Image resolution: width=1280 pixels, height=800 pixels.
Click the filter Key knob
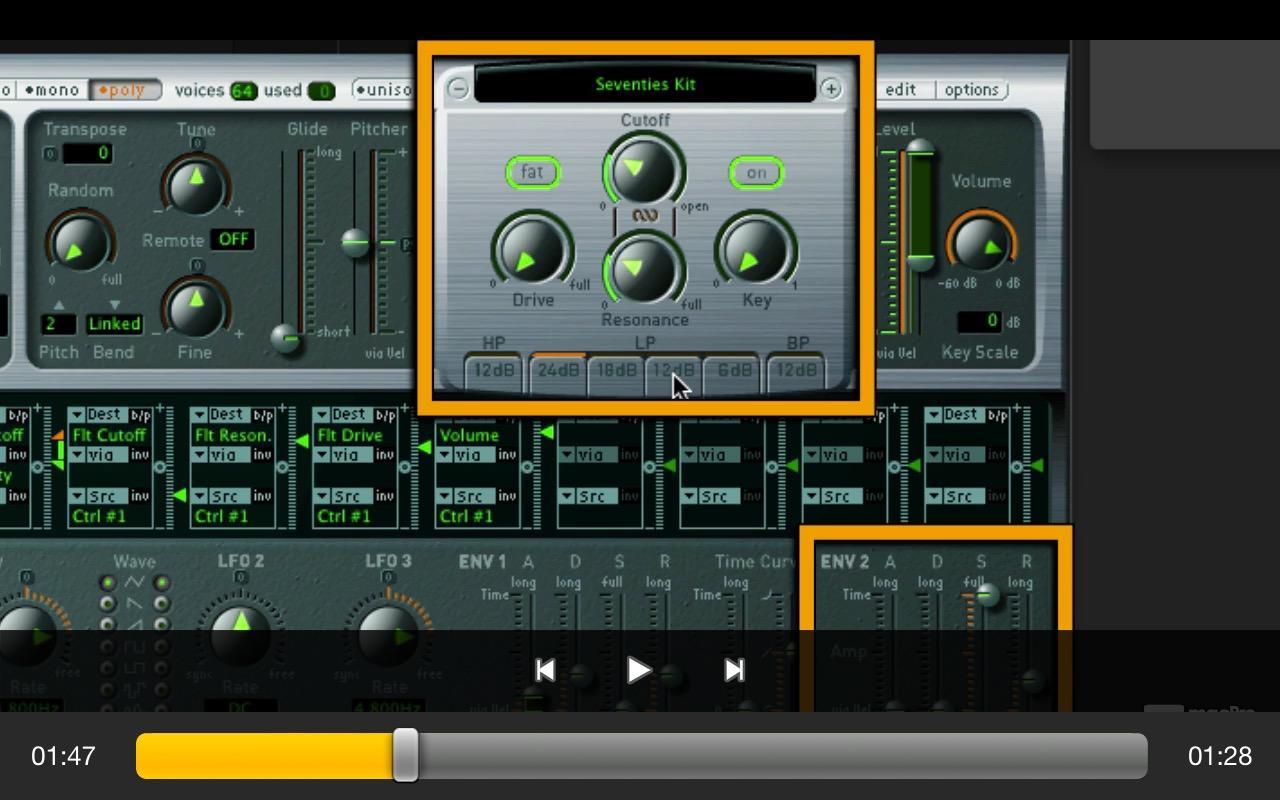pos(755,250)
